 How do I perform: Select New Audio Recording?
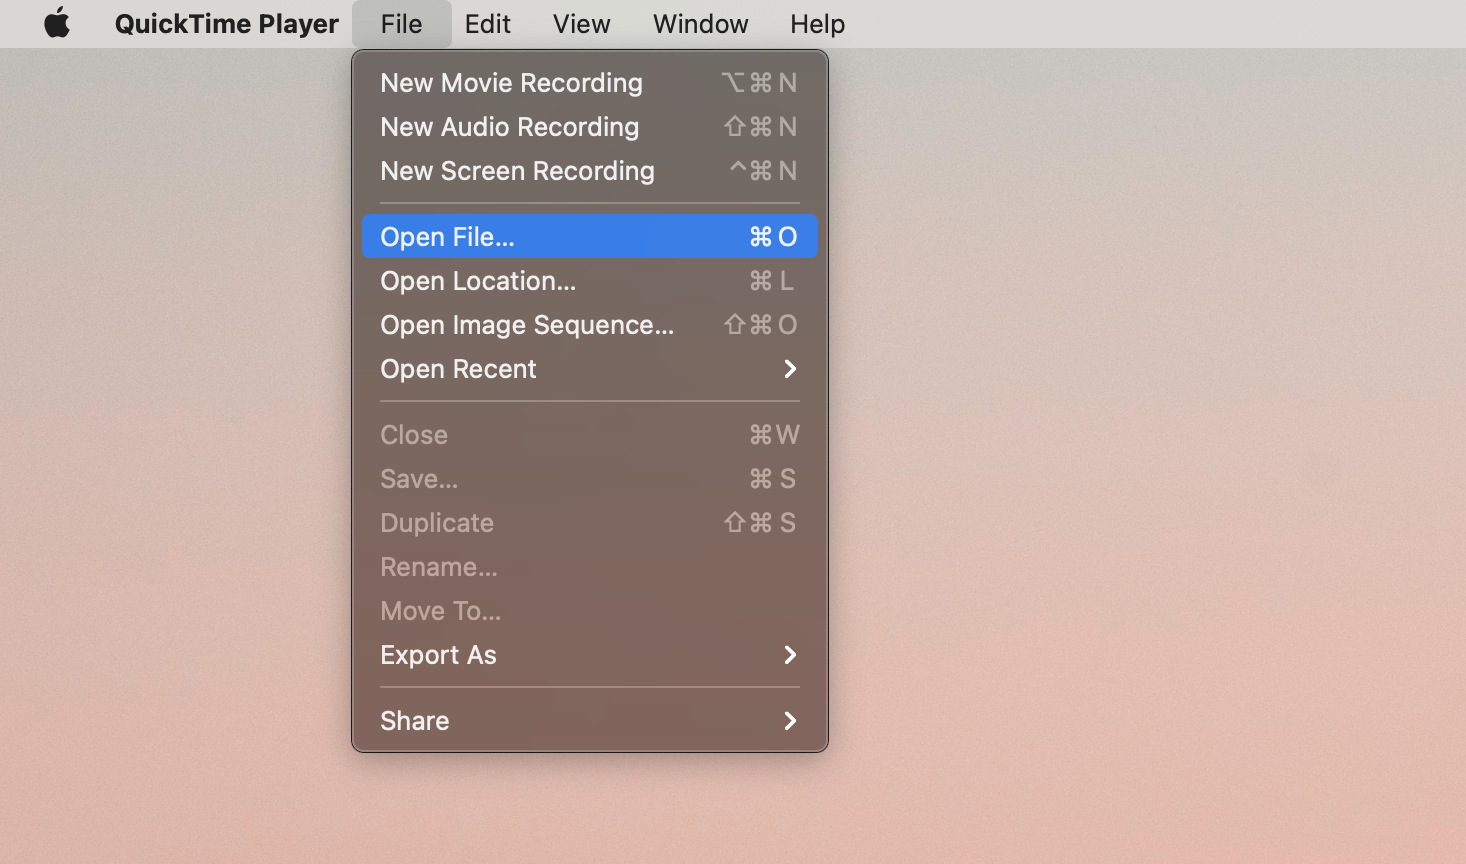[510, 127]
